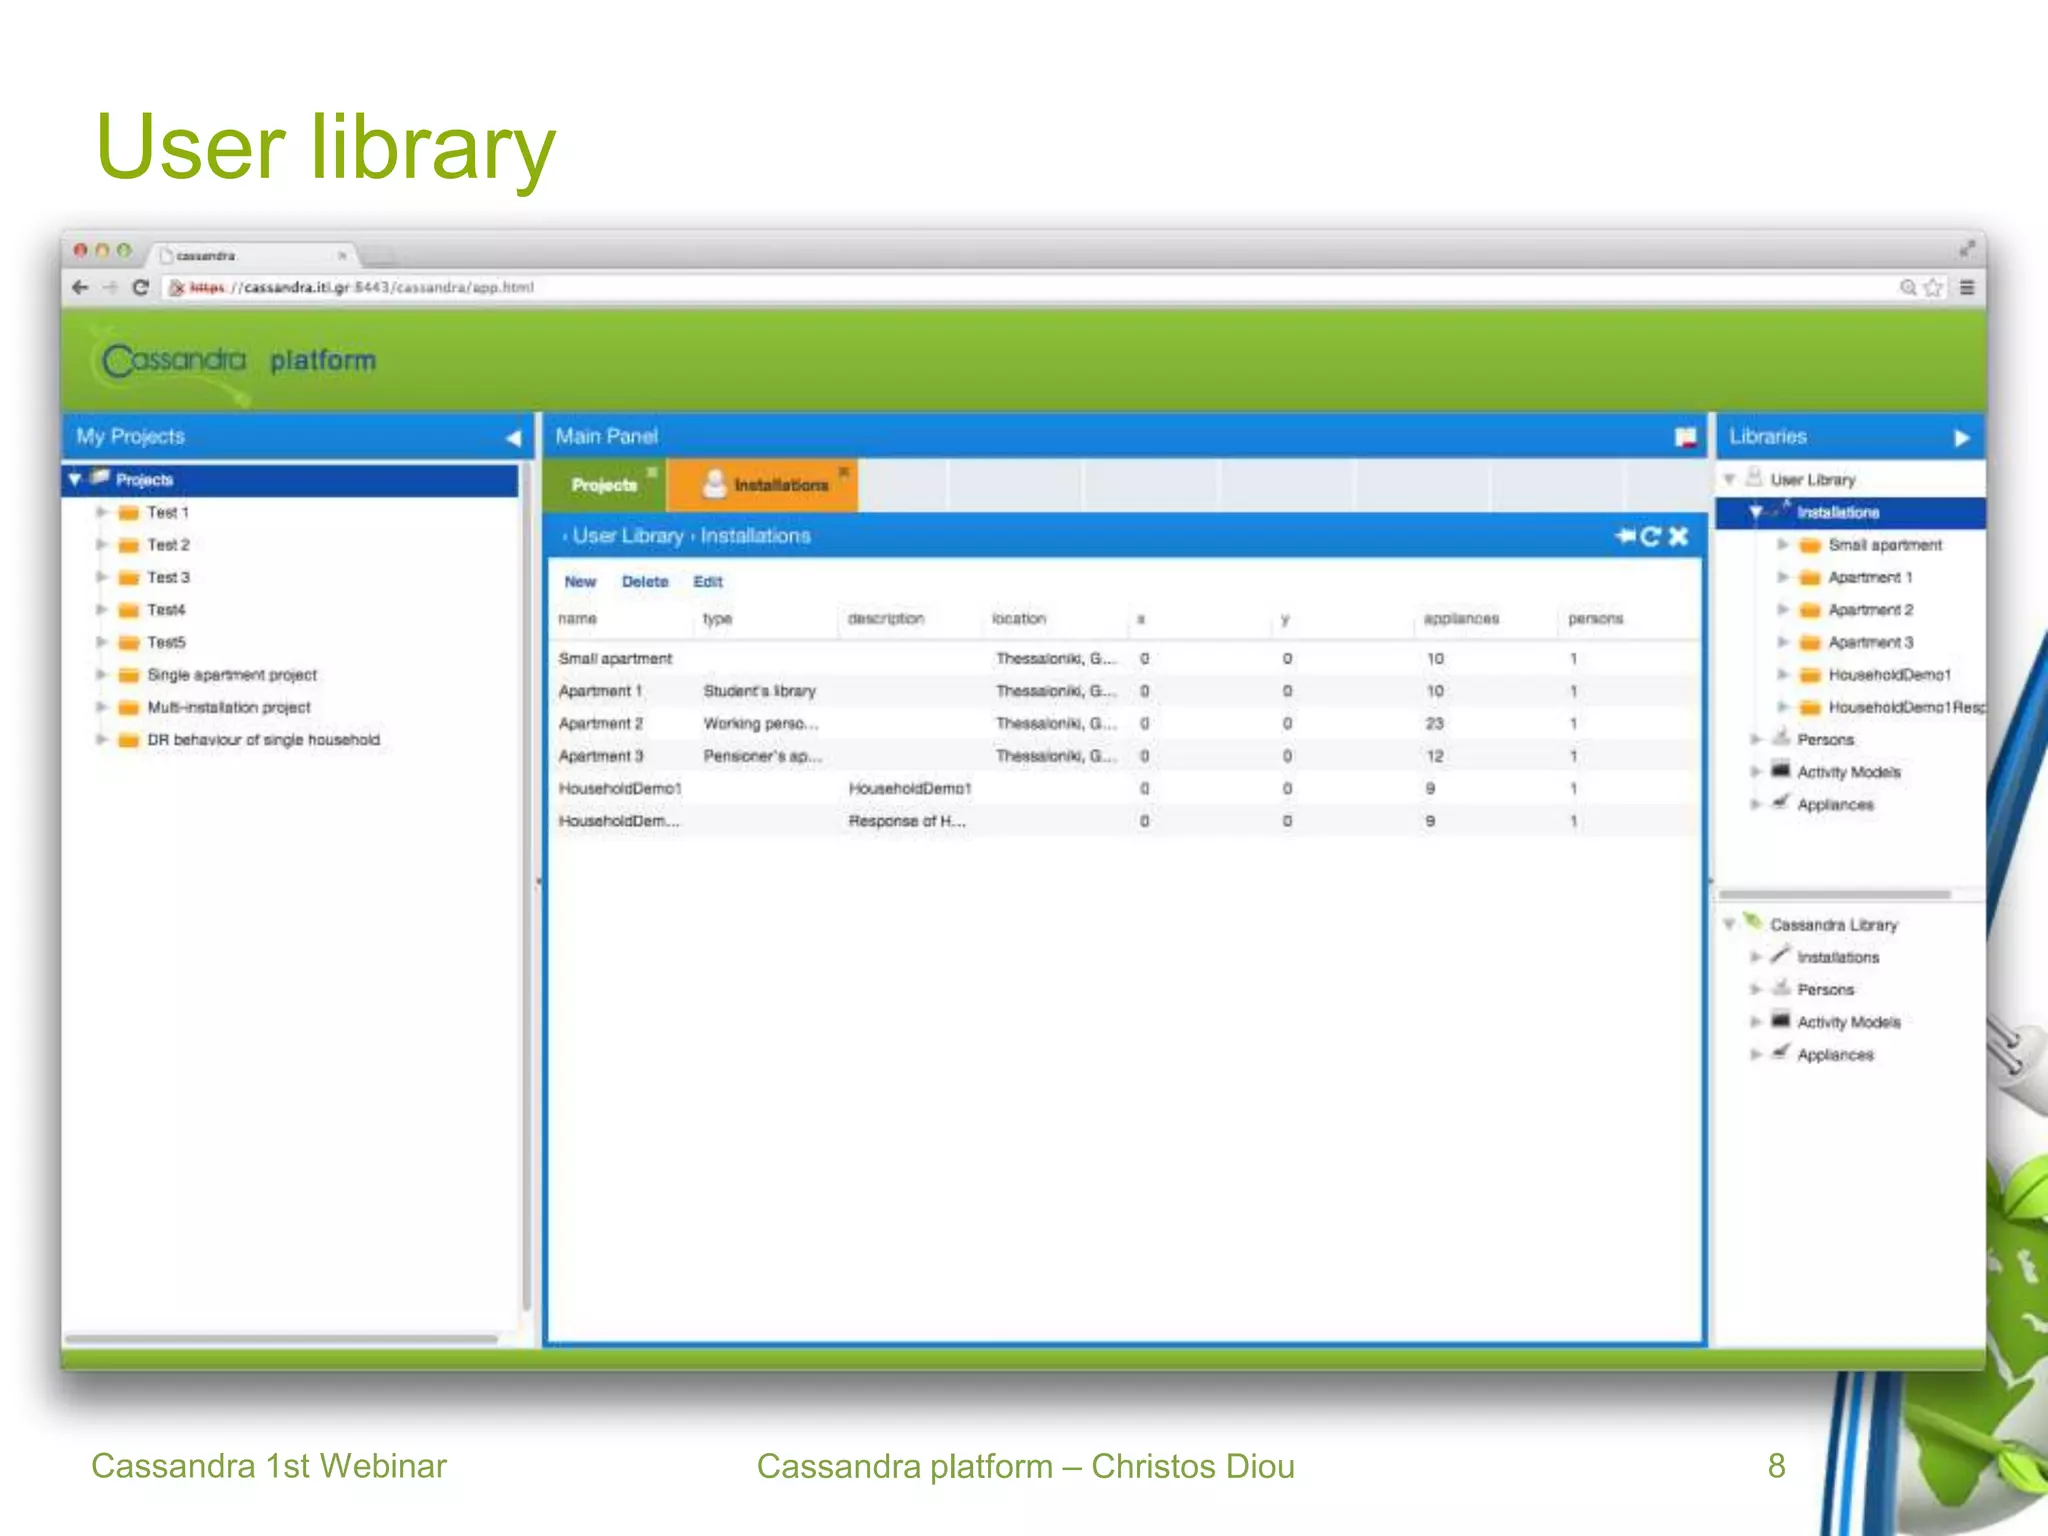Collapse the Projects root node
Screen dimensions: 2048x1536
pyautogui.click(x=75, y=480)
